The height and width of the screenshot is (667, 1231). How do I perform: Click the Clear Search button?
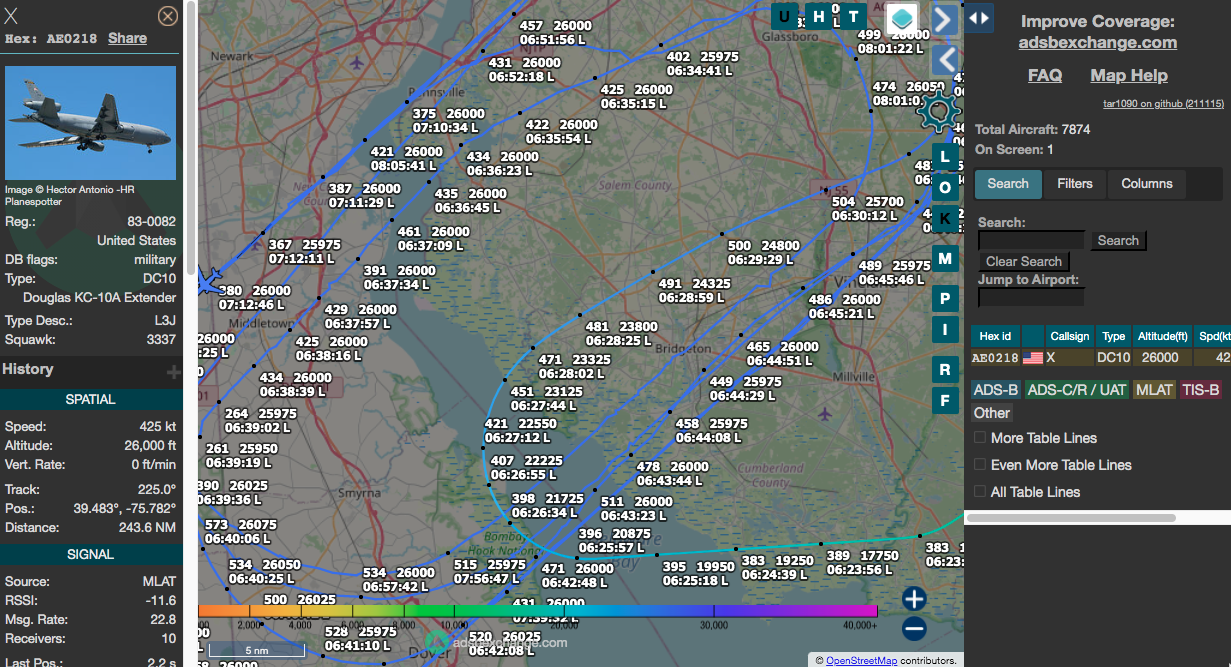(x=1024, y=261)
